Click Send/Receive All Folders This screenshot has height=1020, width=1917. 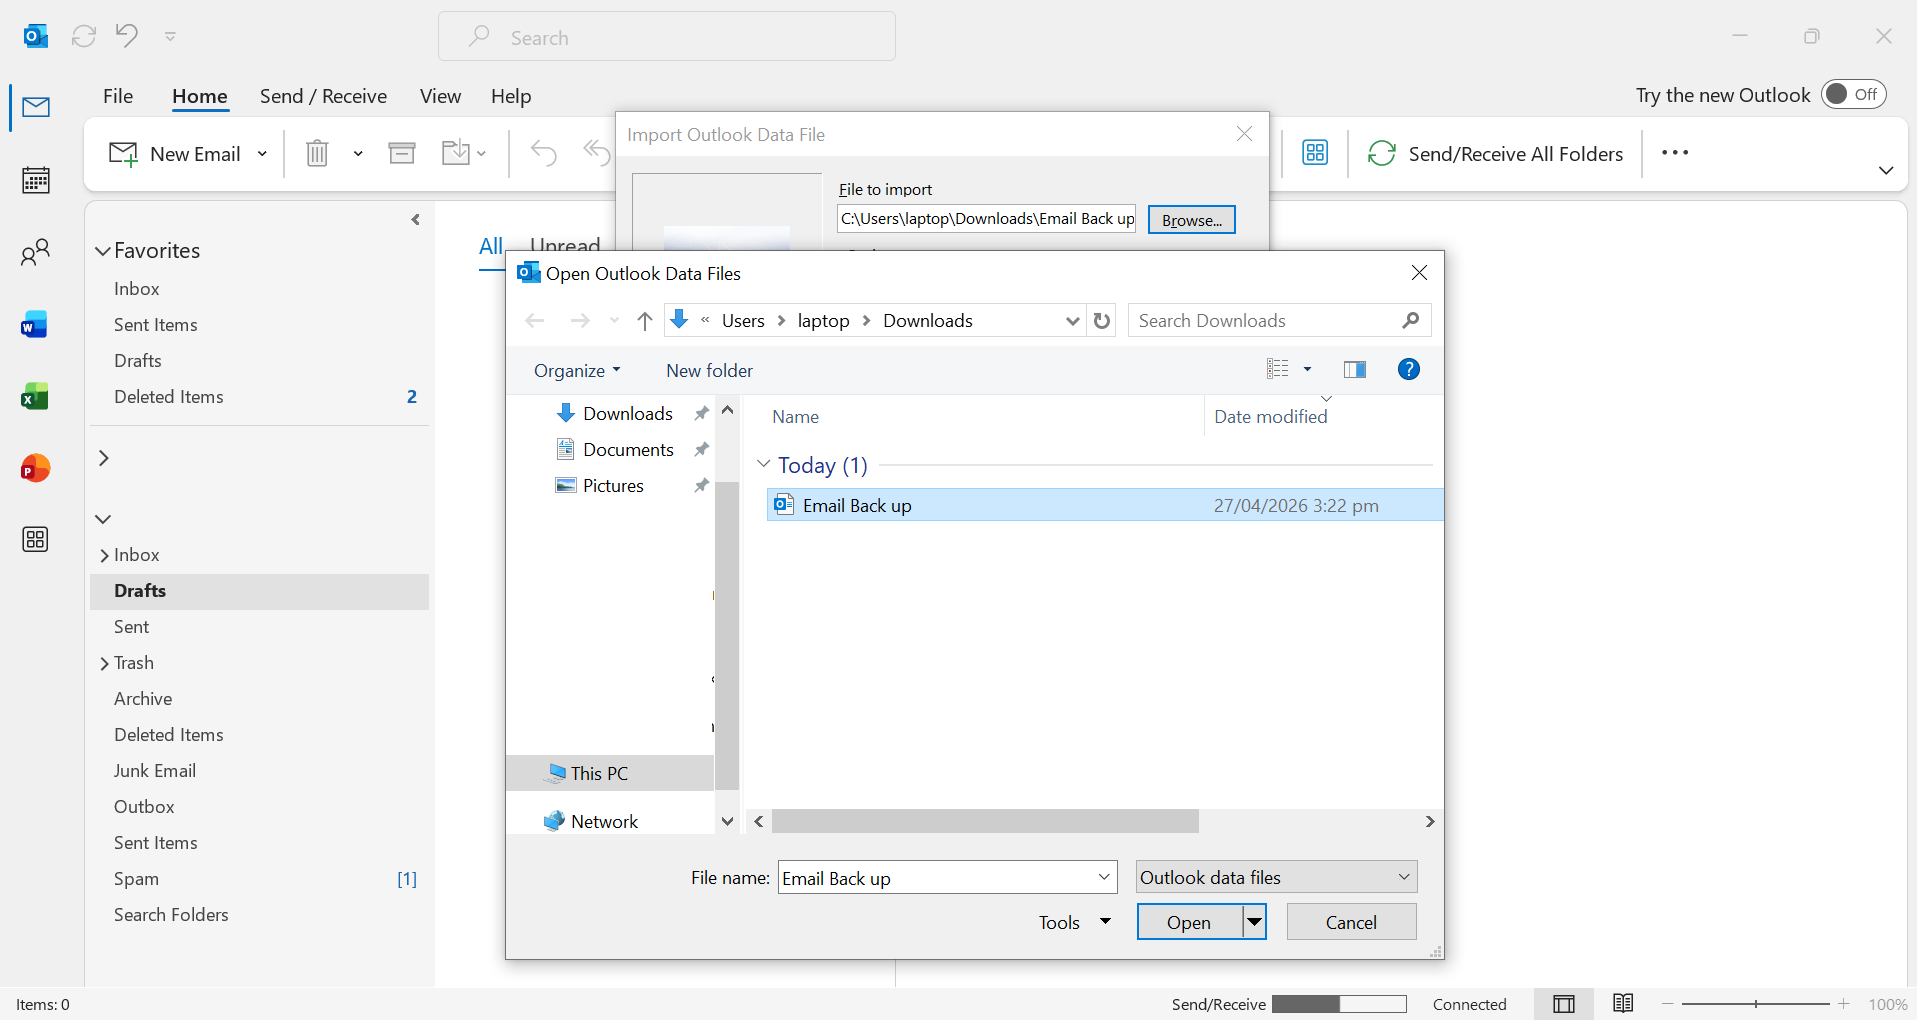click(1496, 154)
